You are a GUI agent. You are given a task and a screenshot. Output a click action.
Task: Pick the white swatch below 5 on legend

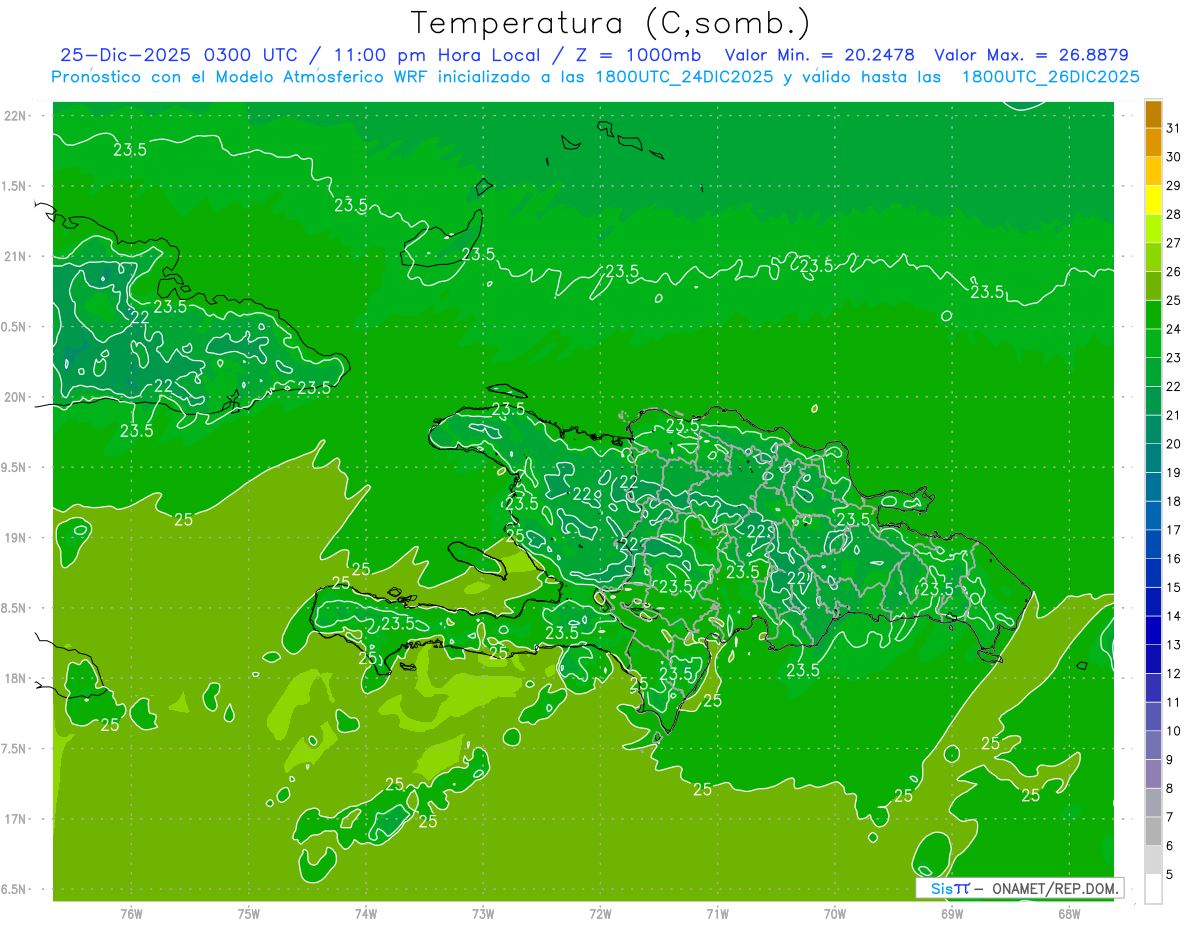[x=1153, y=888]
